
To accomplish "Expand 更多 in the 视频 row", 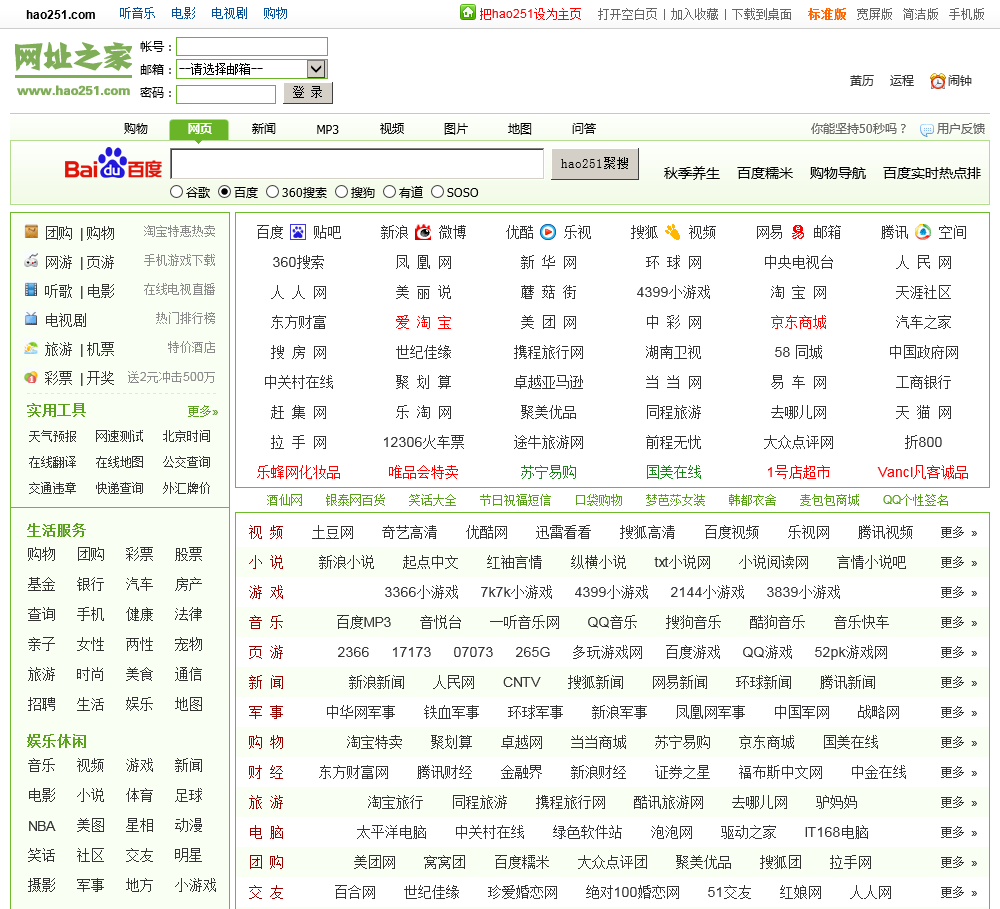I will [958, 532].
